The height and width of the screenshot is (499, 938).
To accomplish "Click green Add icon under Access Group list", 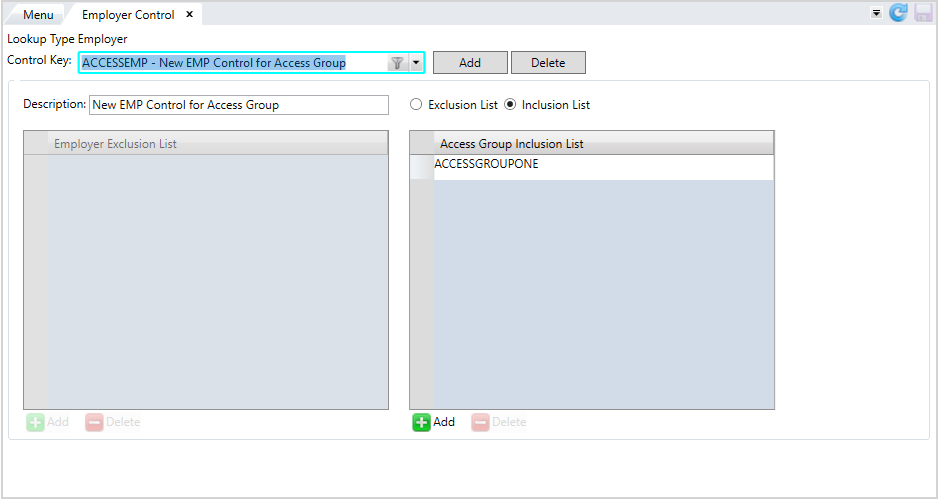I will click(422, 422).
